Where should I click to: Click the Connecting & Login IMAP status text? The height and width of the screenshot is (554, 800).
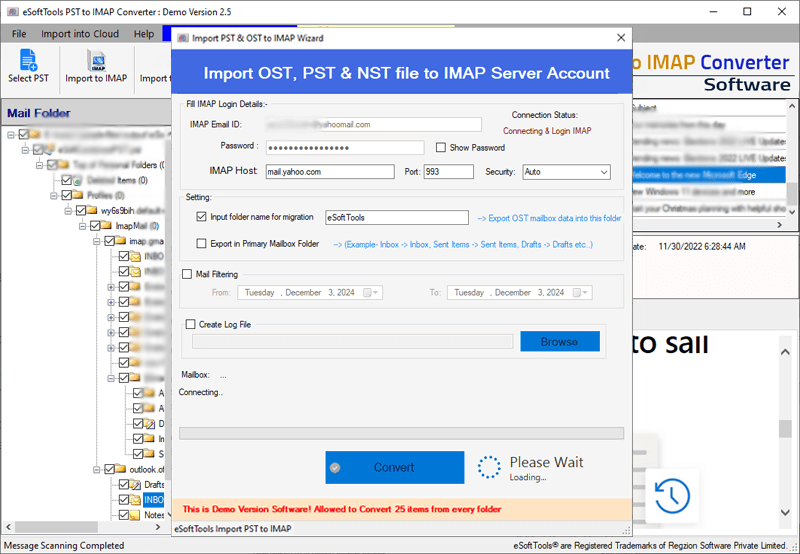(547, 131)
